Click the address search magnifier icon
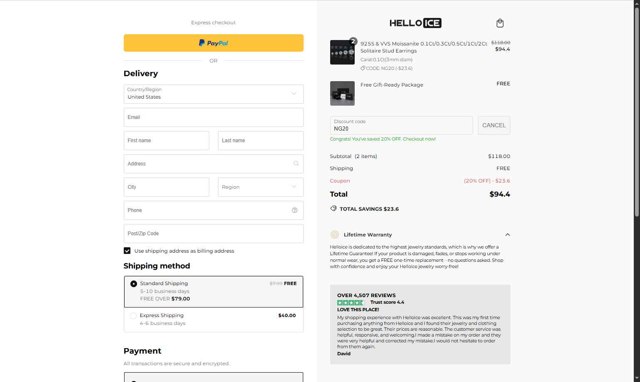The image size is (640, 382). [296, 164]
